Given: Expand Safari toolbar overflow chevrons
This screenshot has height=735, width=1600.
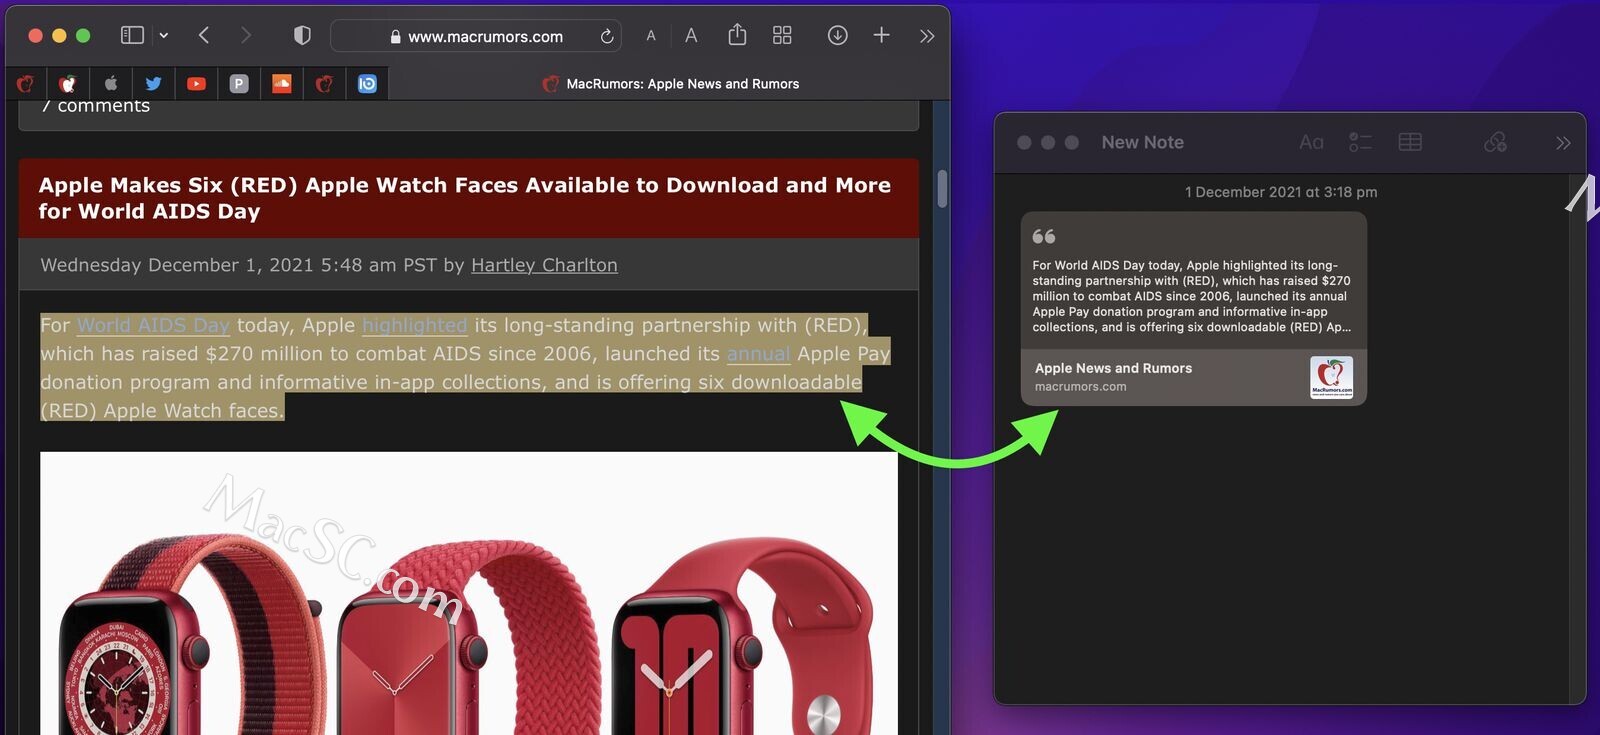Looking at the screenshot, I should click(927, 36).
